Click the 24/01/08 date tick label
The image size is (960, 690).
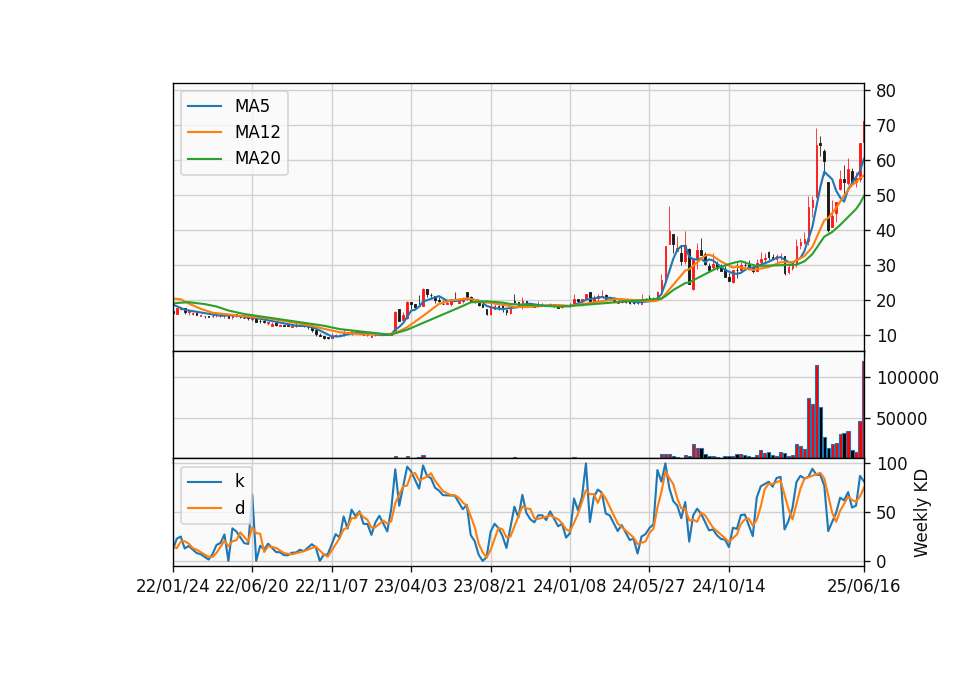569,586
